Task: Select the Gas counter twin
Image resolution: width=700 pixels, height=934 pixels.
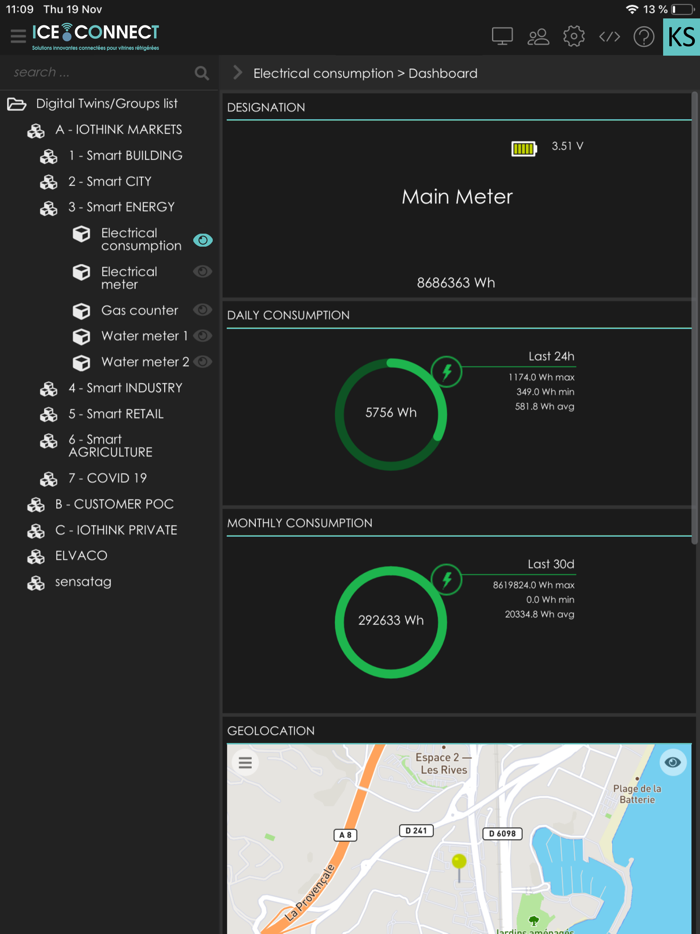Action: (139, 310)
